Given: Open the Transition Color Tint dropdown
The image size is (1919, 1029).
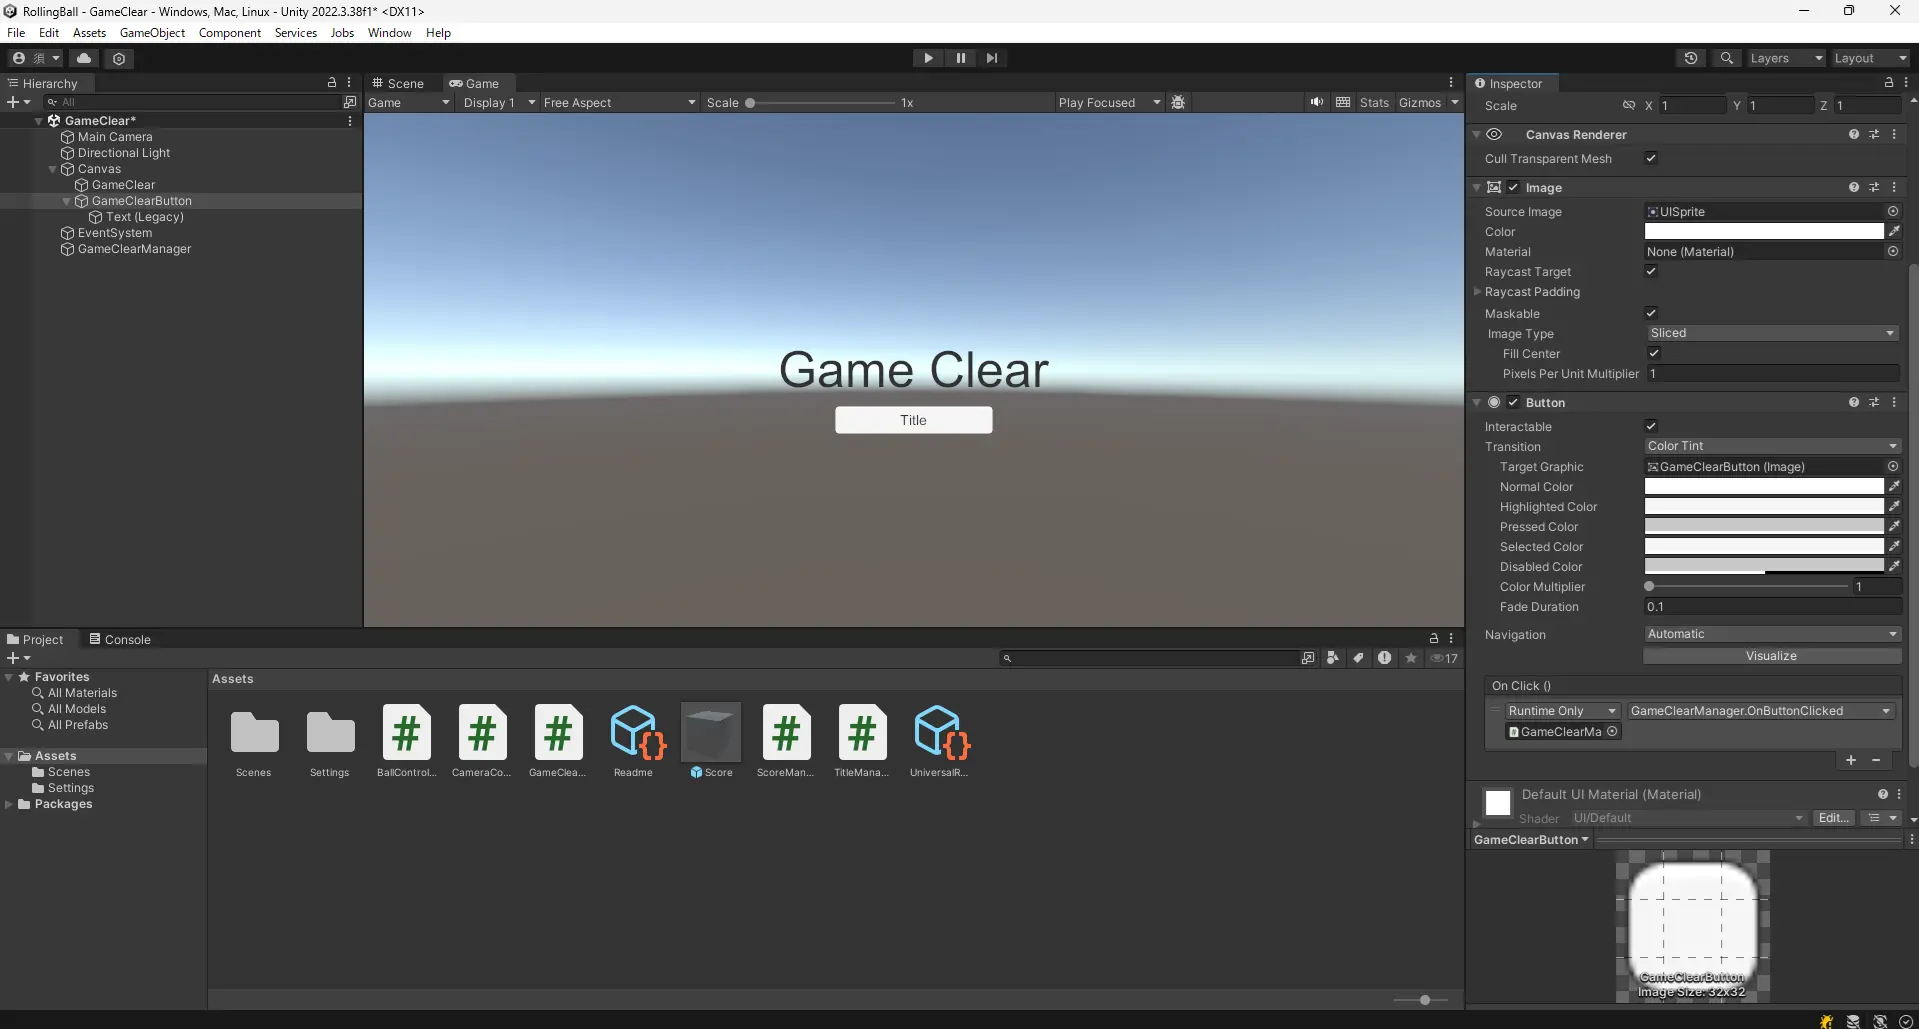Looking at the screenshot, I should 1771,446.
